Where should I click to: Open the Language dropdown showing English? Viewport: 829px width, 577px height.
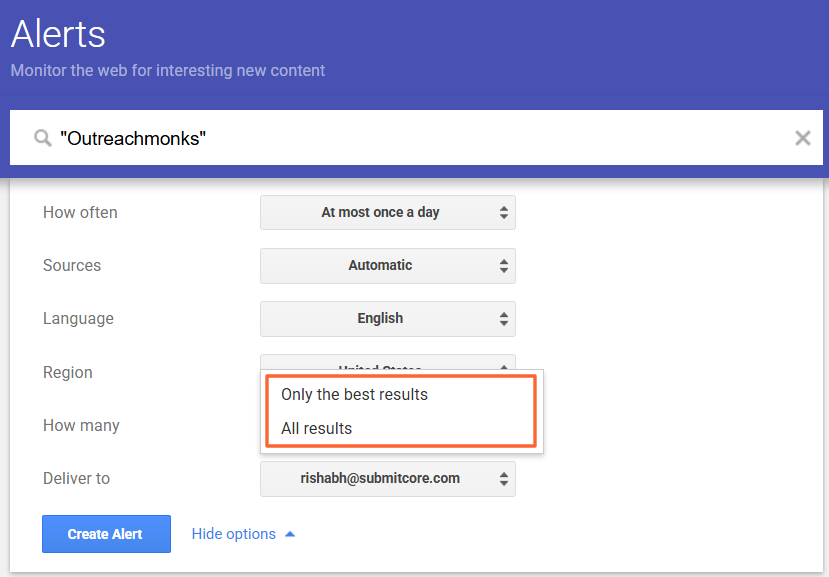click(388, 318)
